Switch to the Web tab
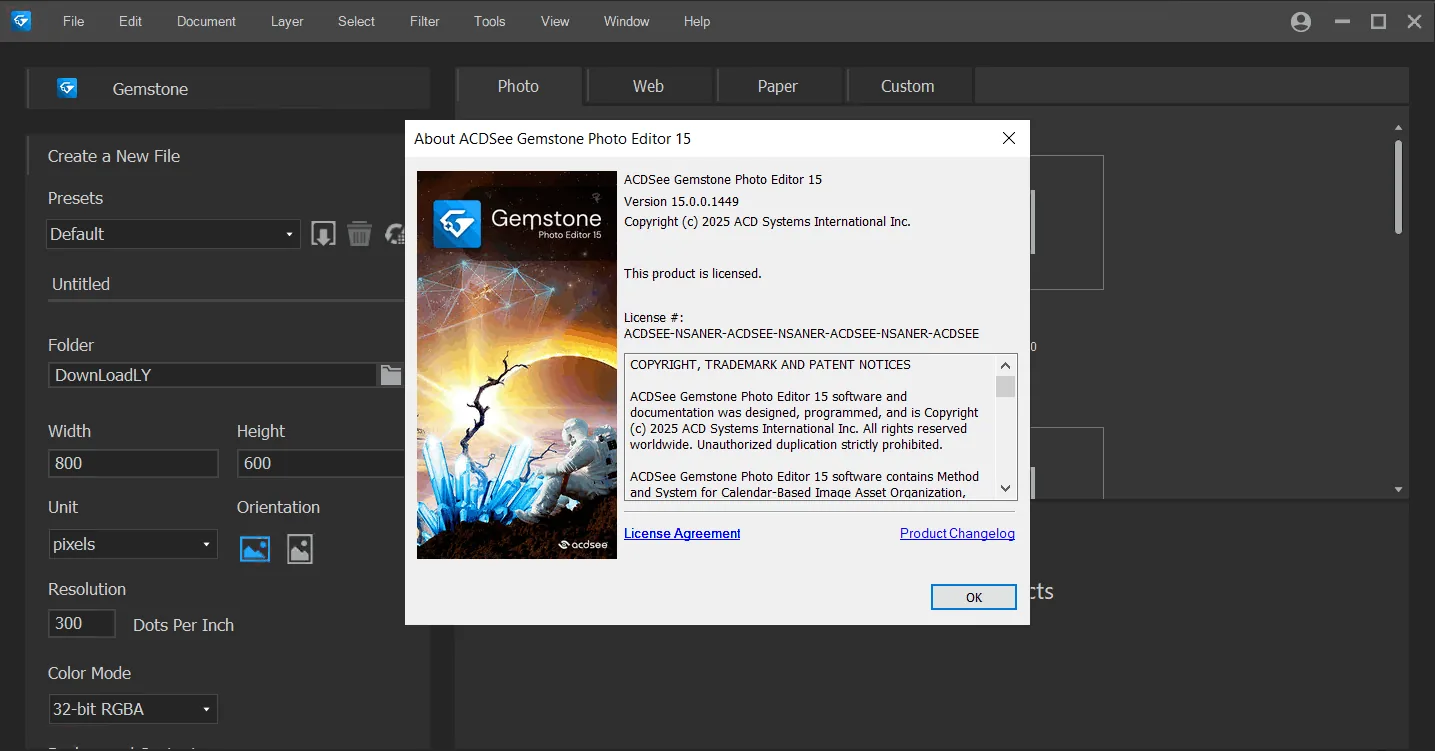1435x751 pixels. 648,86
